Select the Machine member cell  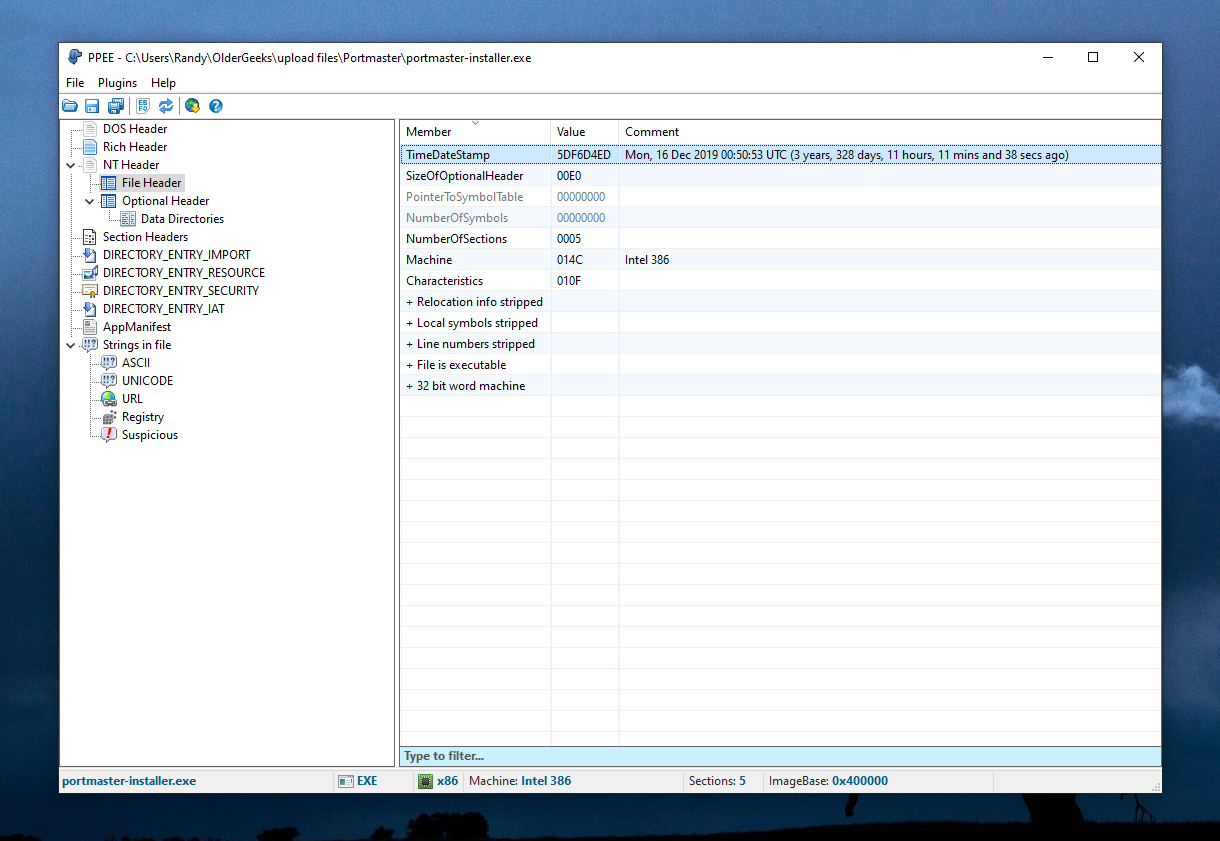[x=476, y=260]
